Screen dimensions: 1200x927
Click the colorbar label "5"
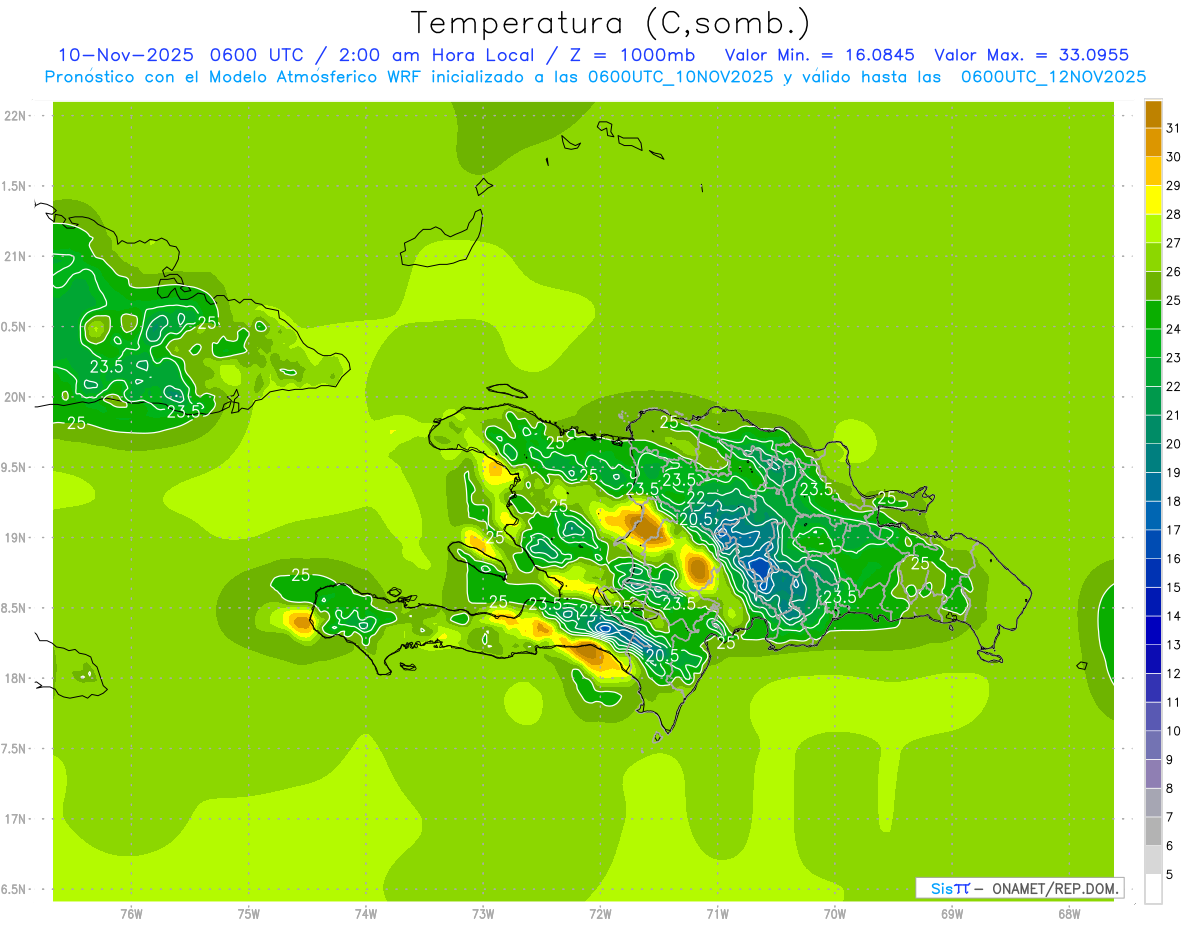1169,875
